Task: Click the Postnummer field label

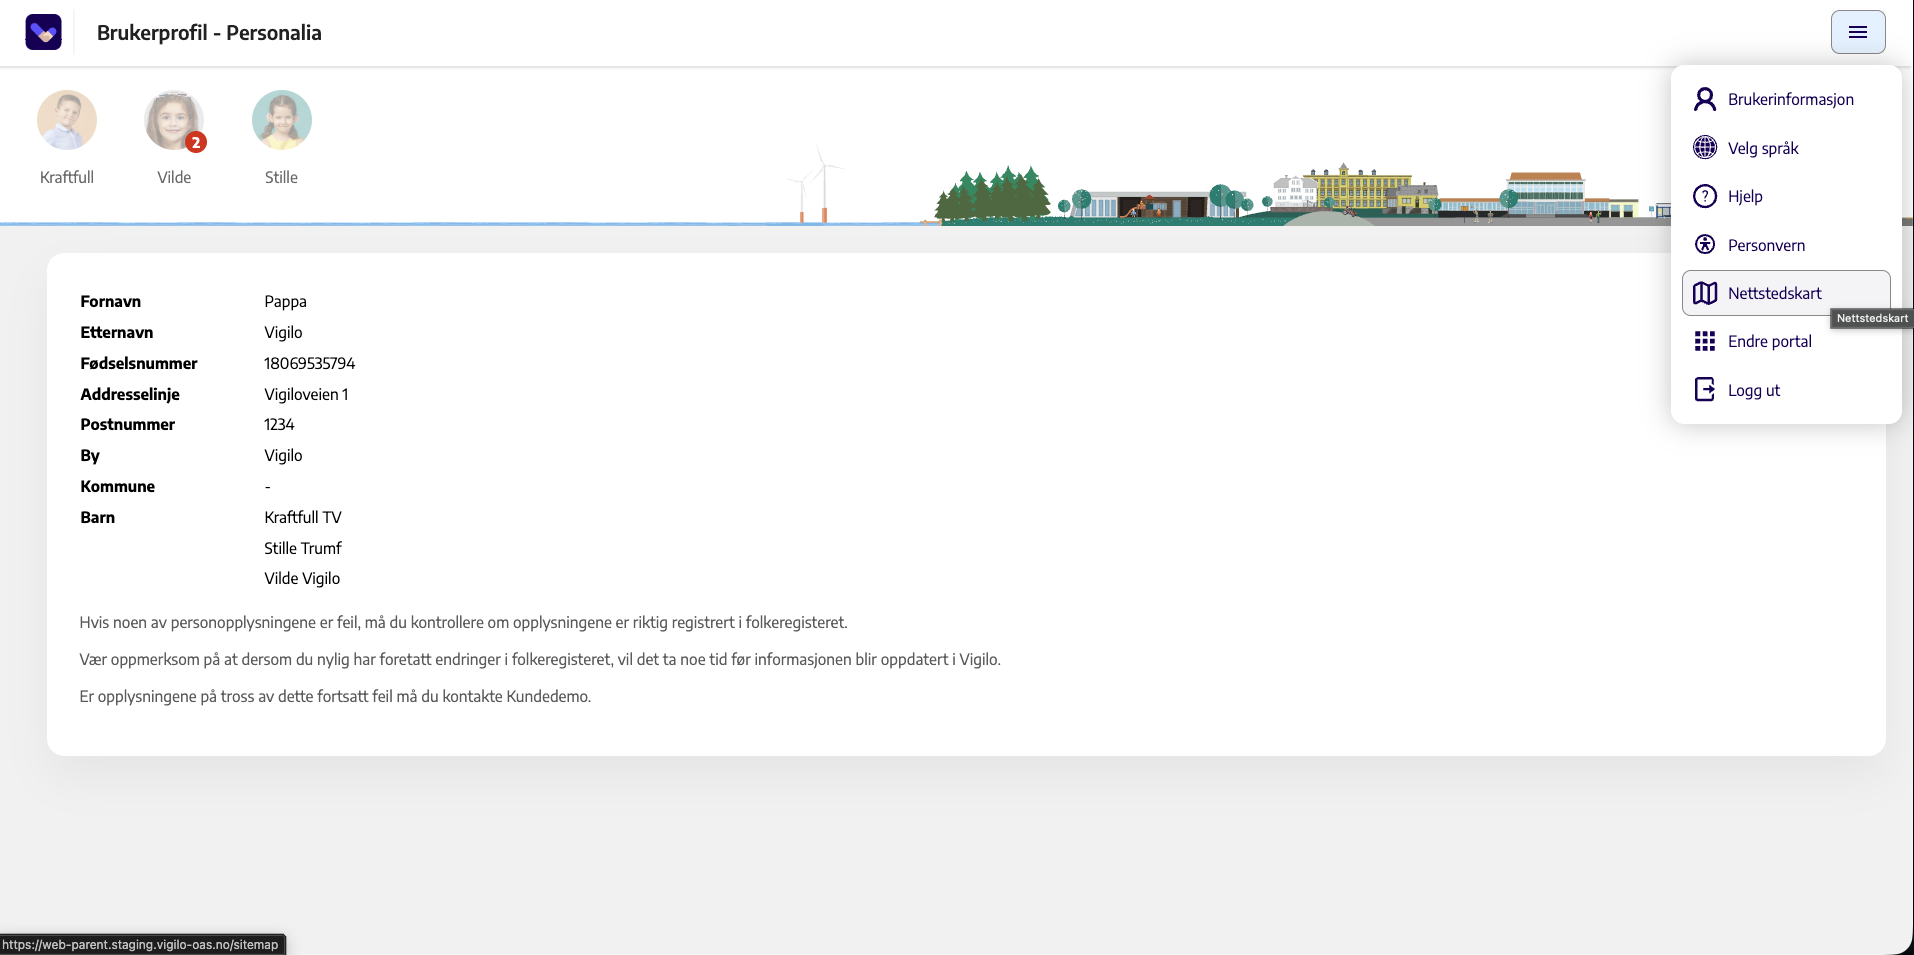Action: pos(128,424)
